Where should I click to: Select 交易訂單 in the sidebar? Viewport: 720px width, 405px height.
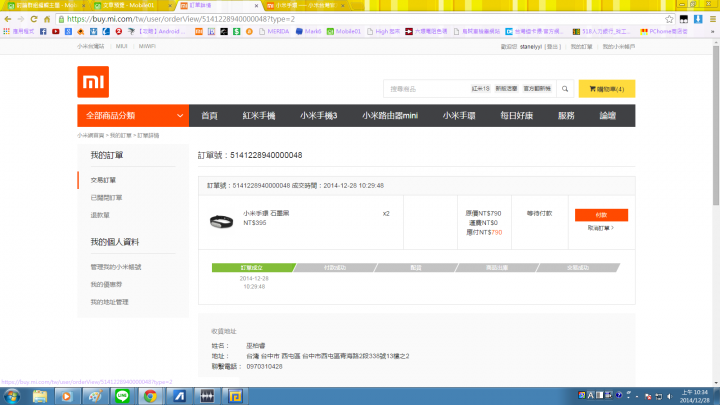click(x=103, y=180)
